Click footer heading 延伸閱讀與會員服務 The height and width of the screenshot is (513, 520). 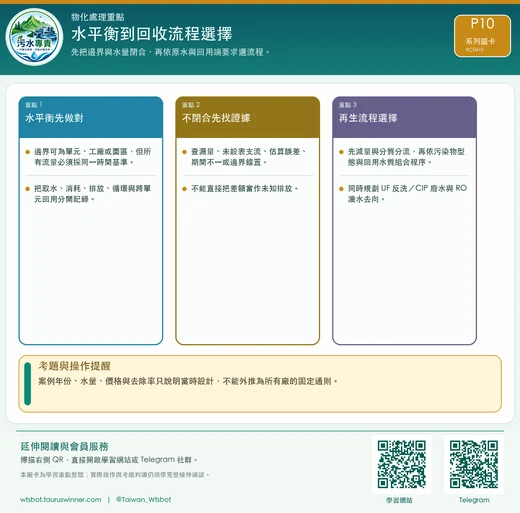click(x=64, y=446)
